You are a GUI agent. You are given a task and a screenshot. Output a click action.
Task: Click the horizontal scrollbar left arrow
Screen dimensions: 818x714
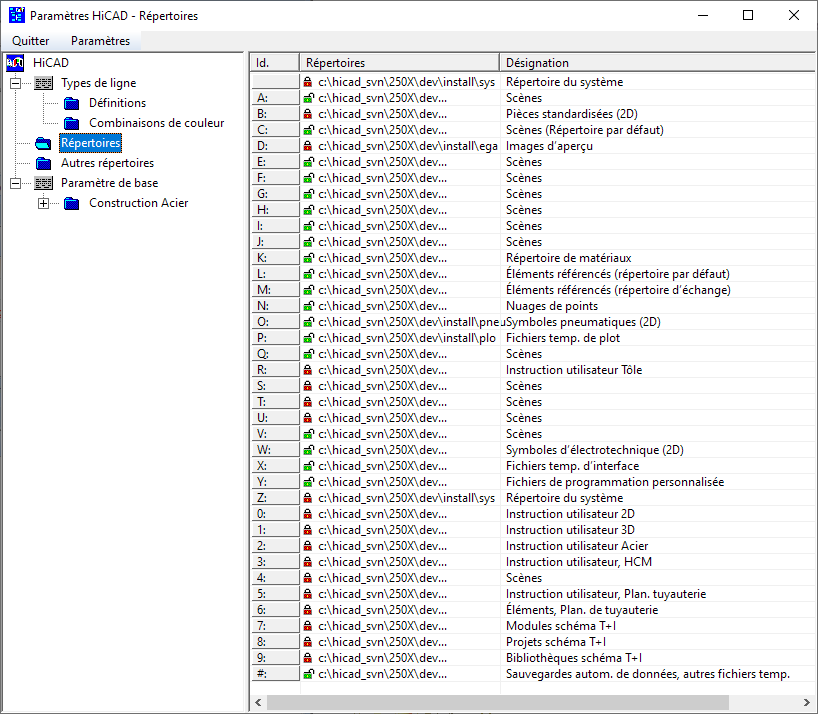(258, 703)
